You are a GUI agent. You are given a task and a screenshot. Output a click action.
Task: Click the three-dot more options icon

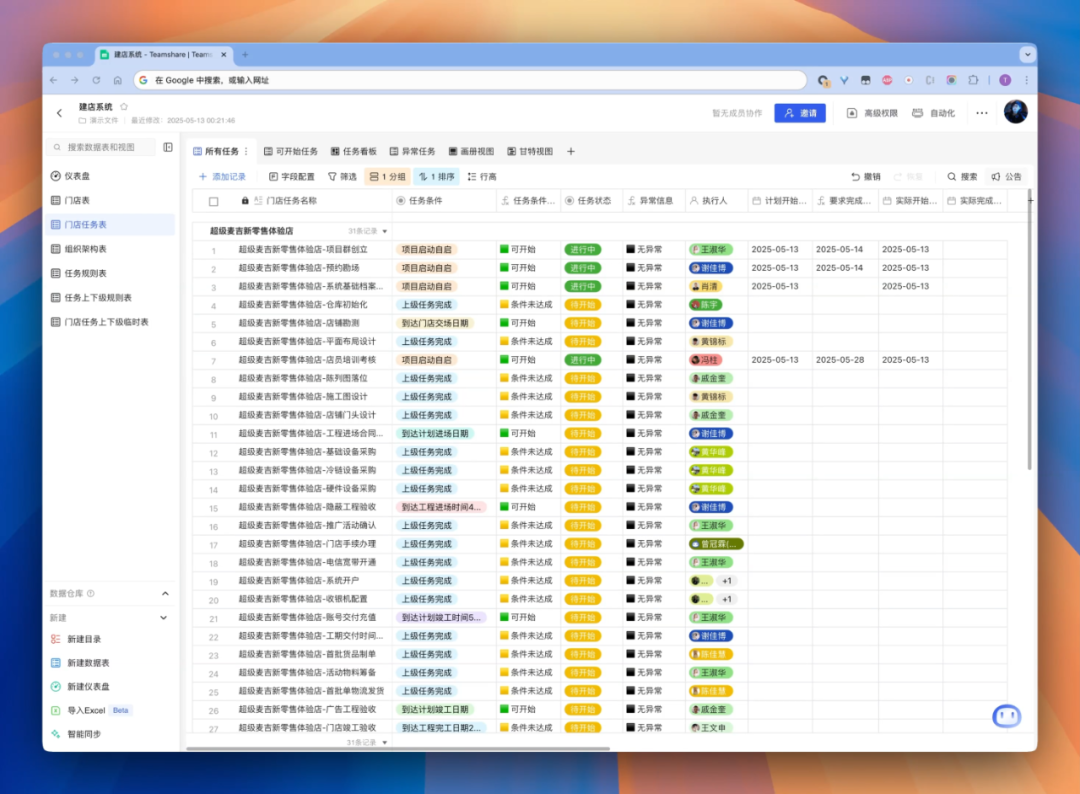982,113
